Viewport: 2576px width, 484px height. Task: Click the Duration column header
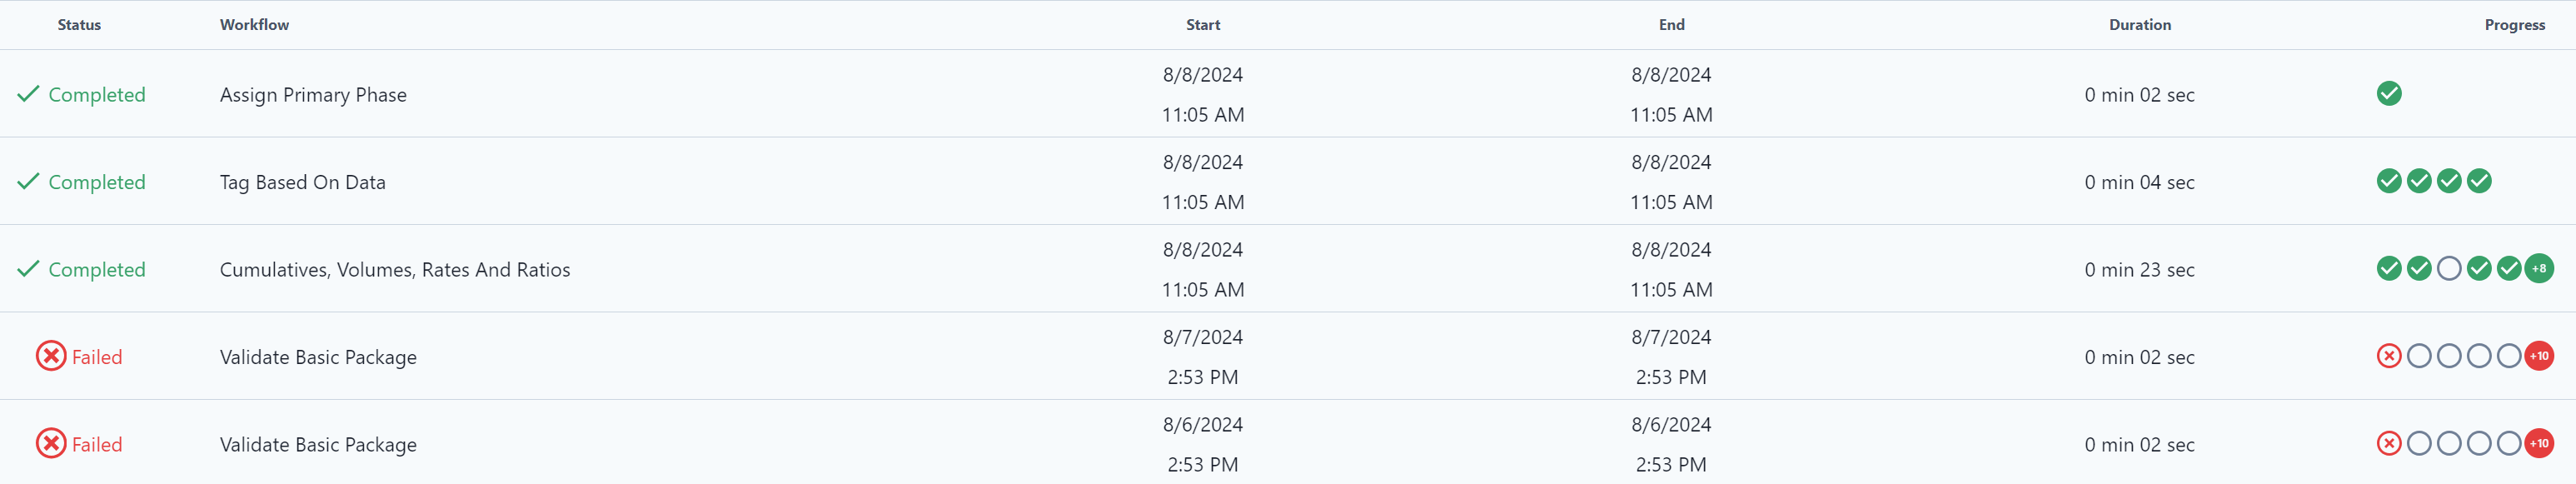point(2139,25)
